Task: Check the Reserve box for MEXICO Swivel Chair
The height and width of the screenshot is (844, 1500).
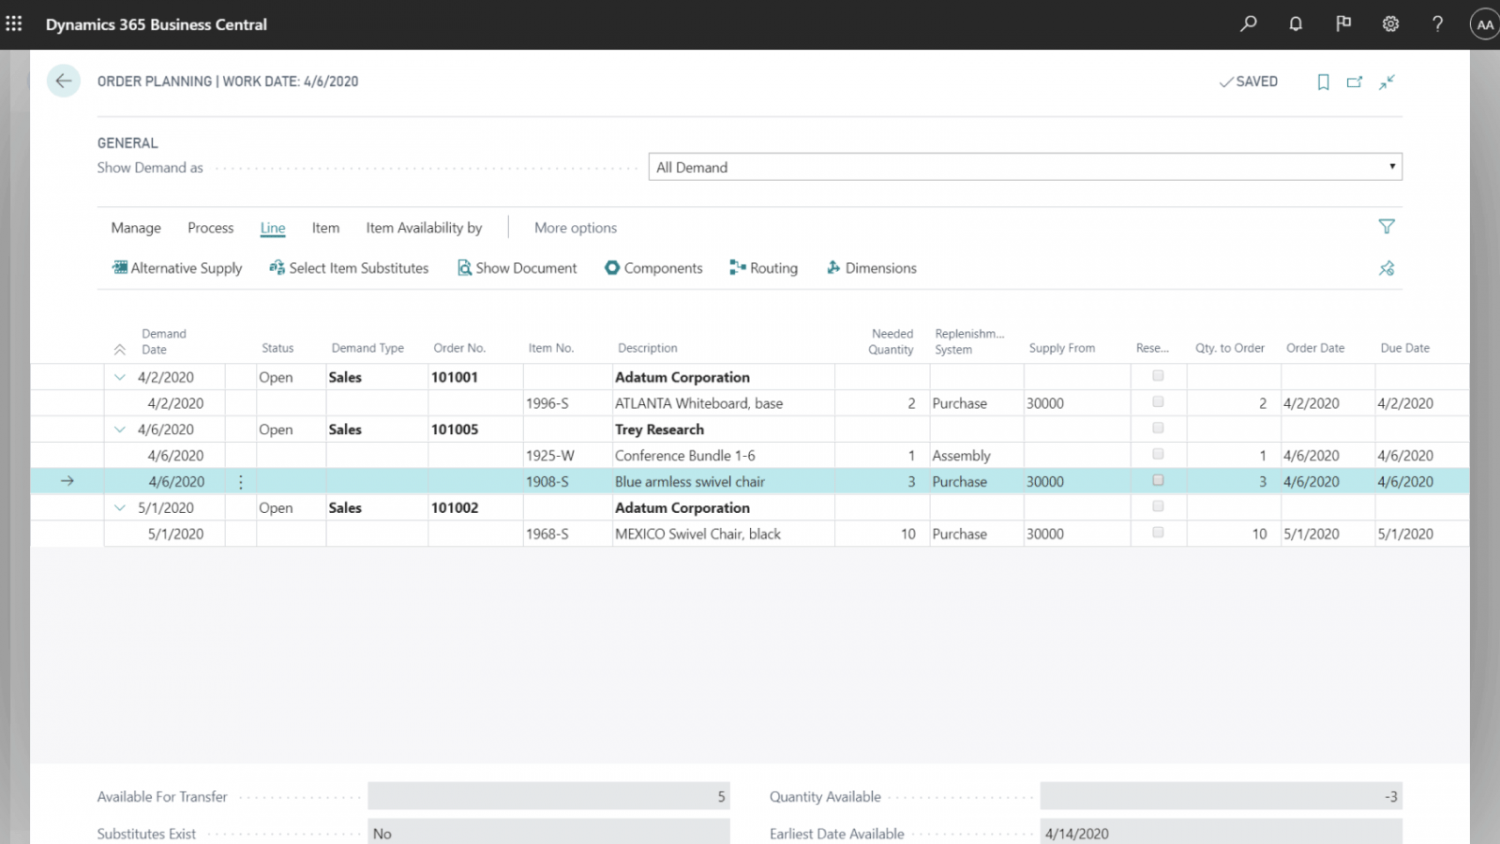Action: pyautogui.click(x=1157, y=532)
